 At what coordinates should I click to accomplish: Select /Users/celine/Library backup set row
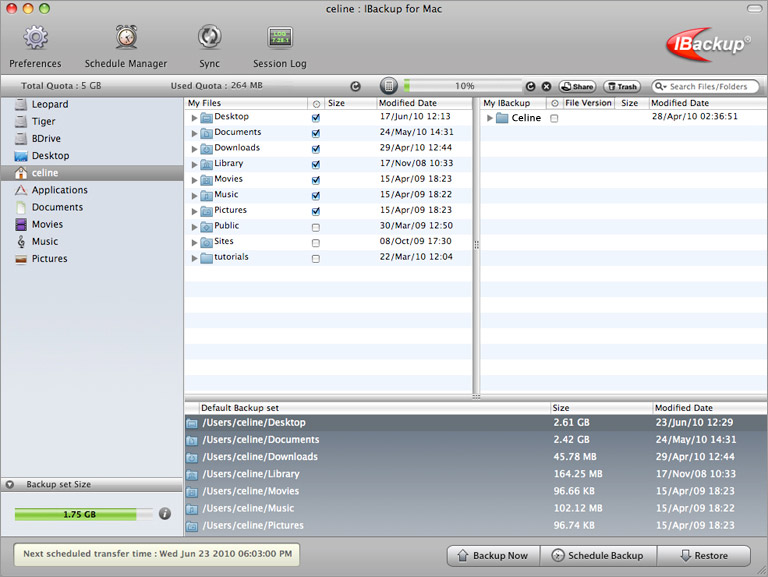pos(476,474)
